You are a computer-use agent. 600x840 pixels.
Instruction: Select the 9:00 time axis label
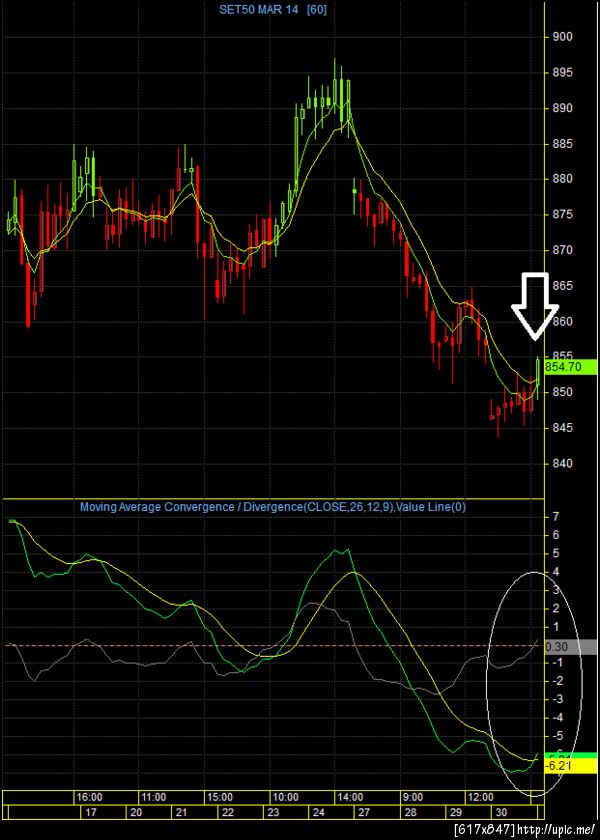413,797
